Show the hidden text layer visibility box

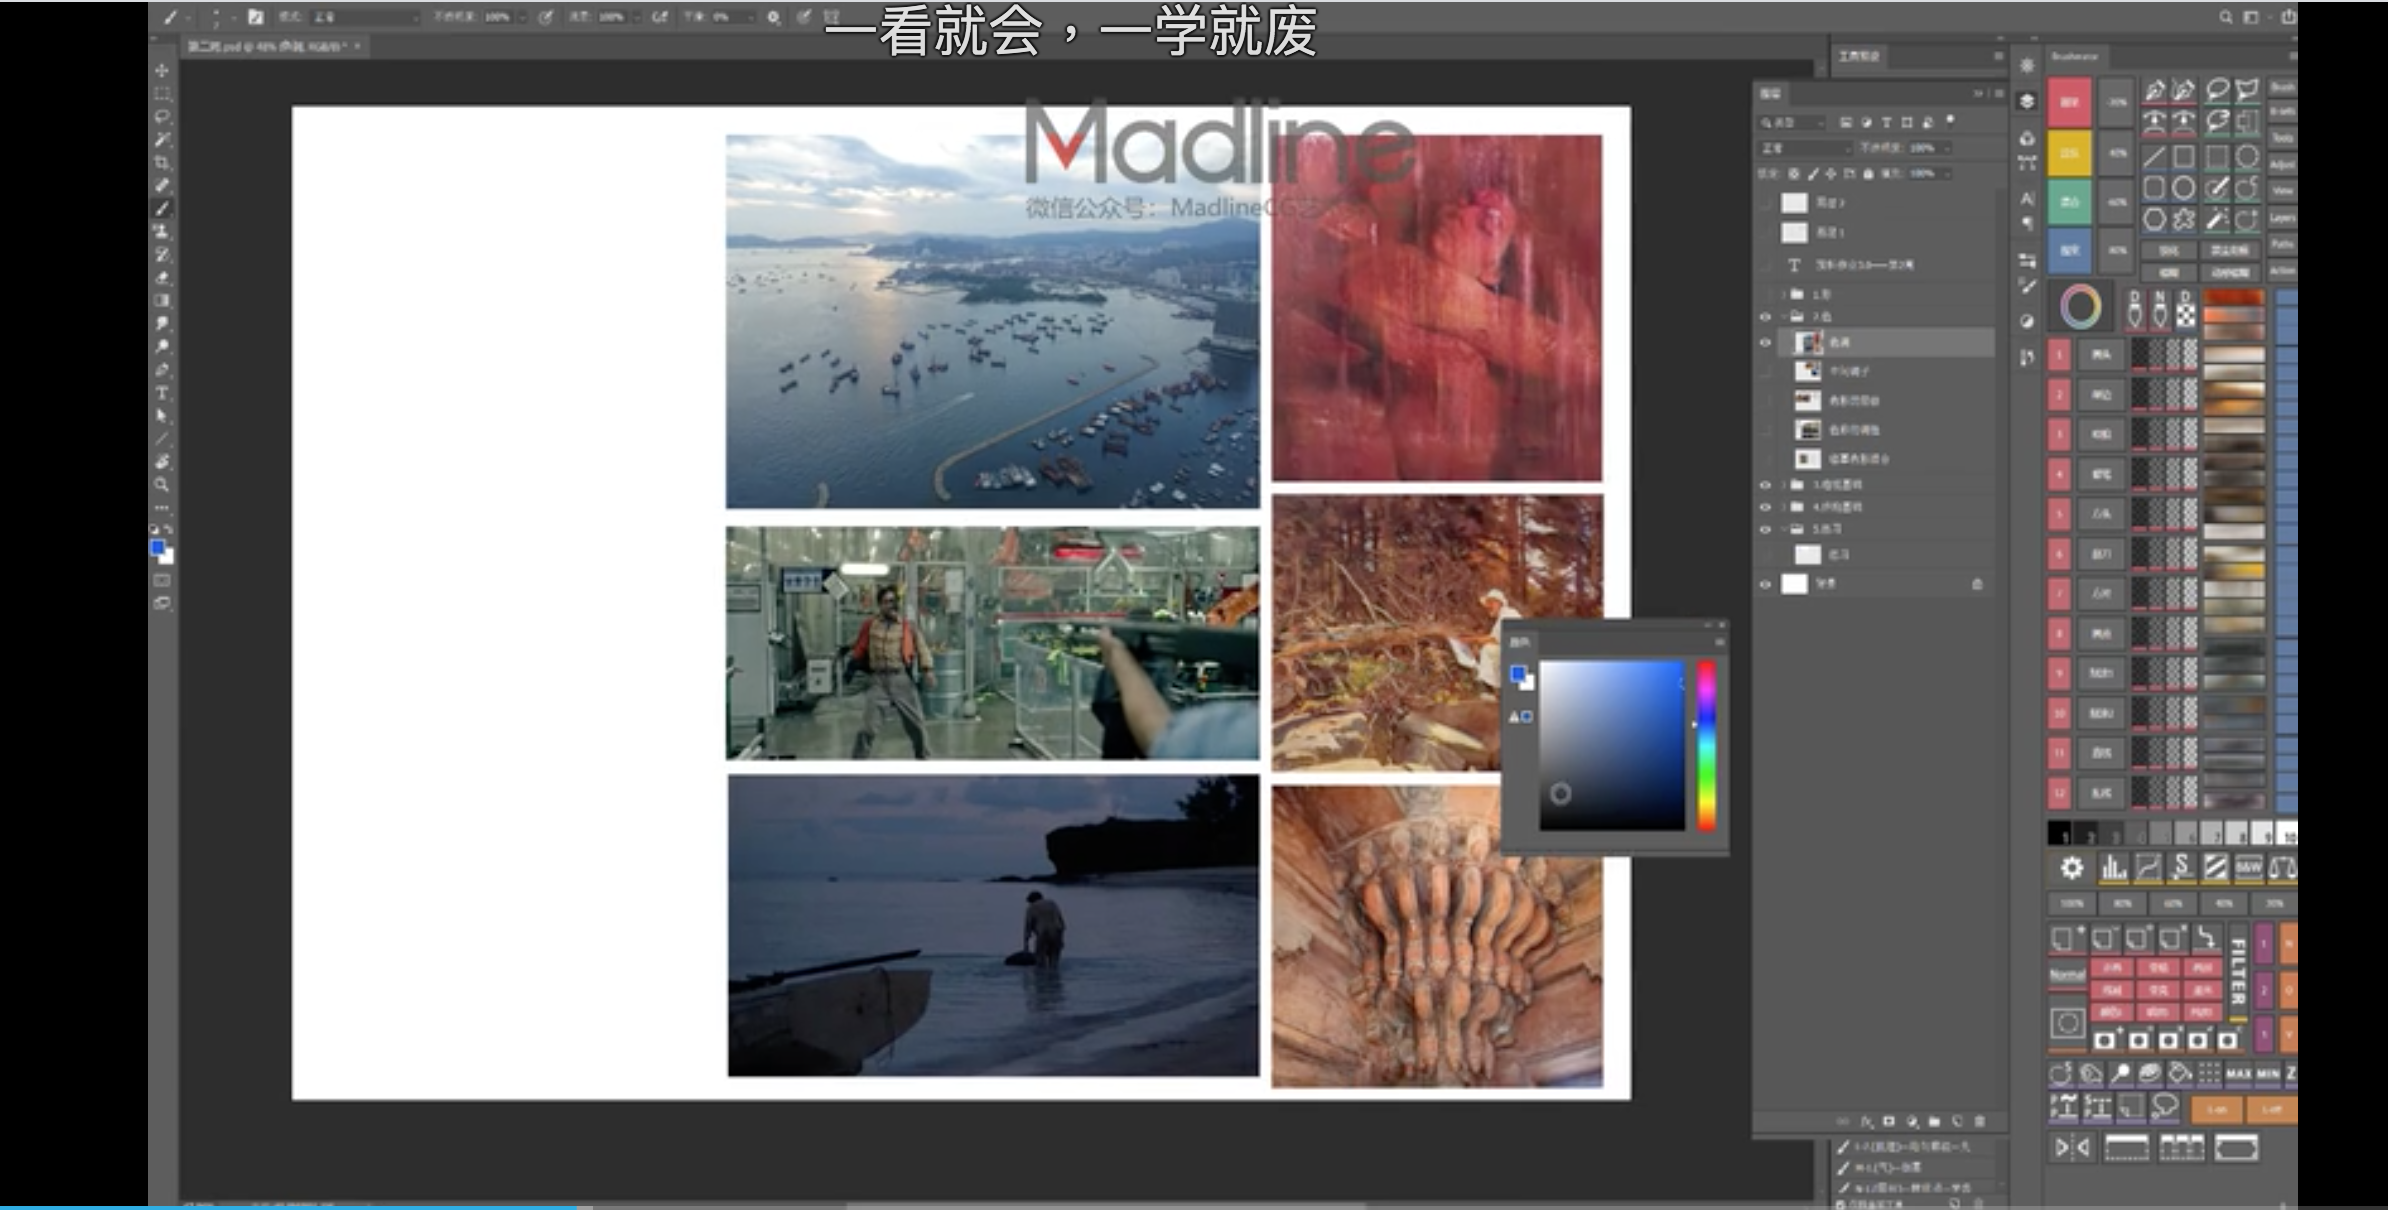coord(1765,266)
